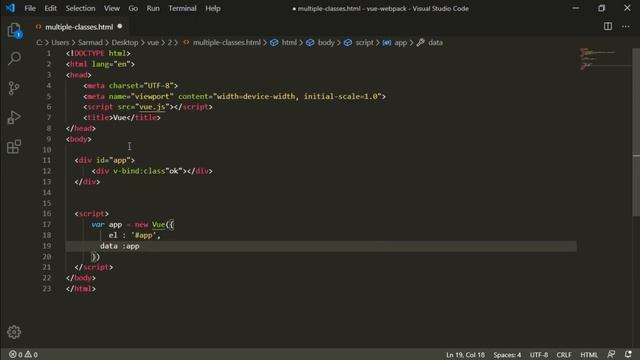Click the html breadcrumb symbol

coord(289,42)
